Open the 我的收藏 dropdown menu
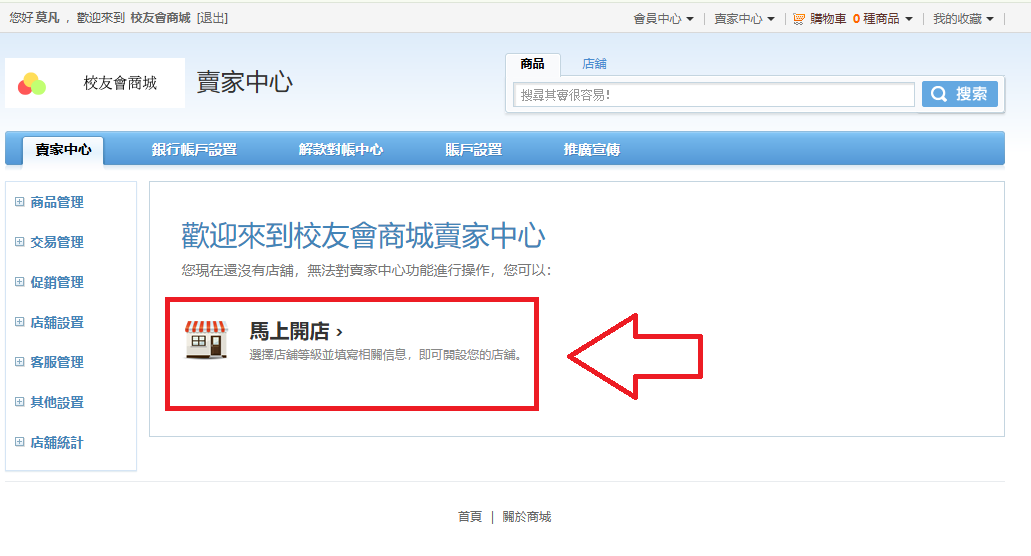The width and height of the screenshot is (1031, 556). tap(963, 19)
